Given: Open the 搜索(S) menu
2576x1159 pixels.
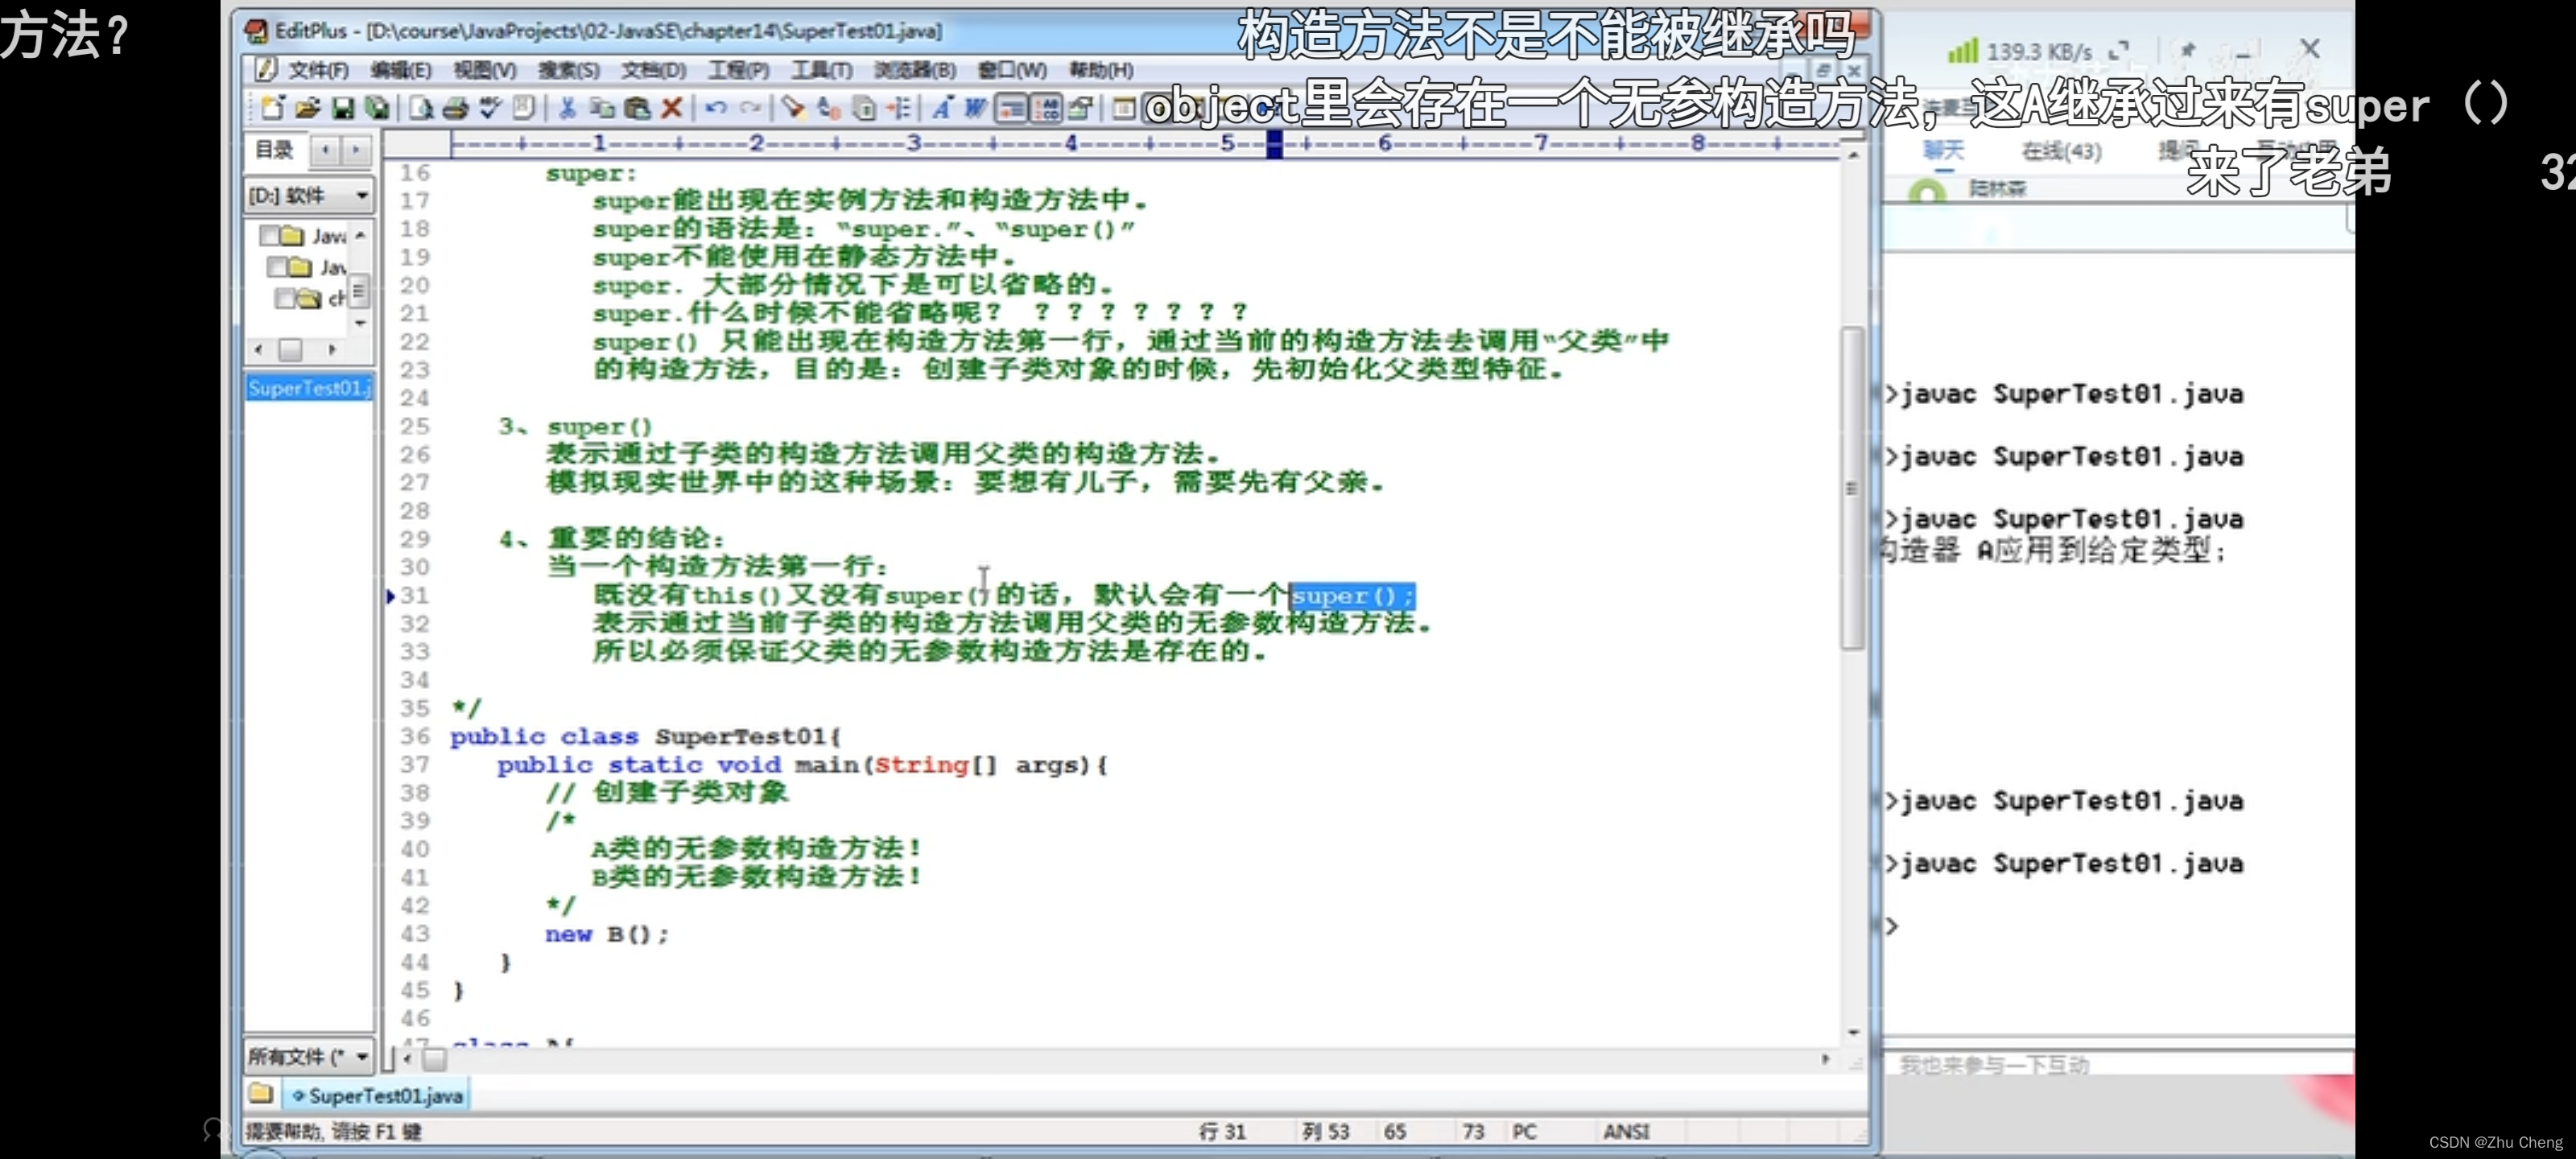Looking at the screenshot, I should point(569,70).
